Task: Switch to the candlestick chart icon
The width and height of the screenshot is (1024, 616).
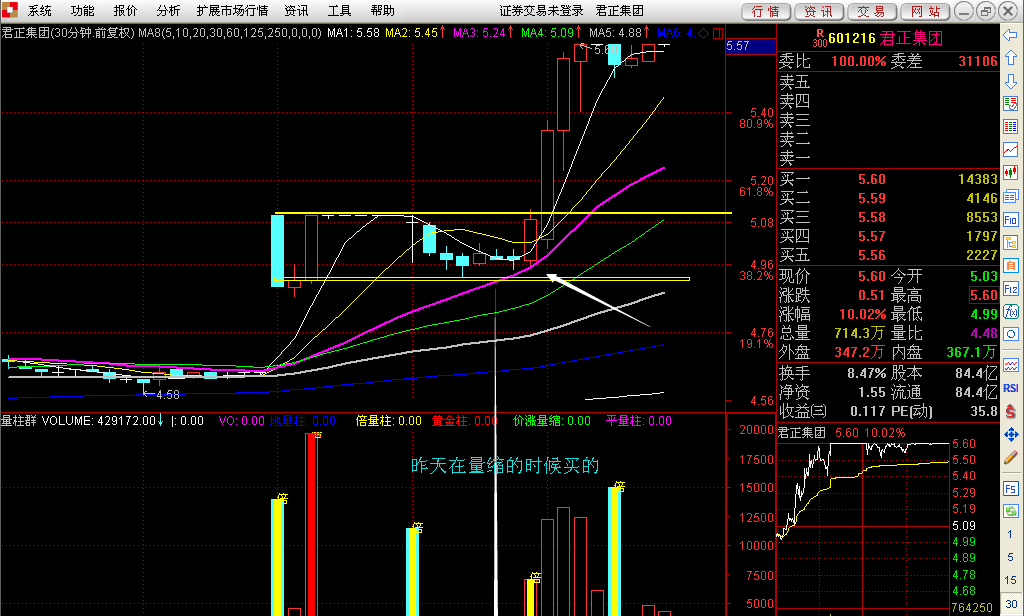Action: (1010, 172)
